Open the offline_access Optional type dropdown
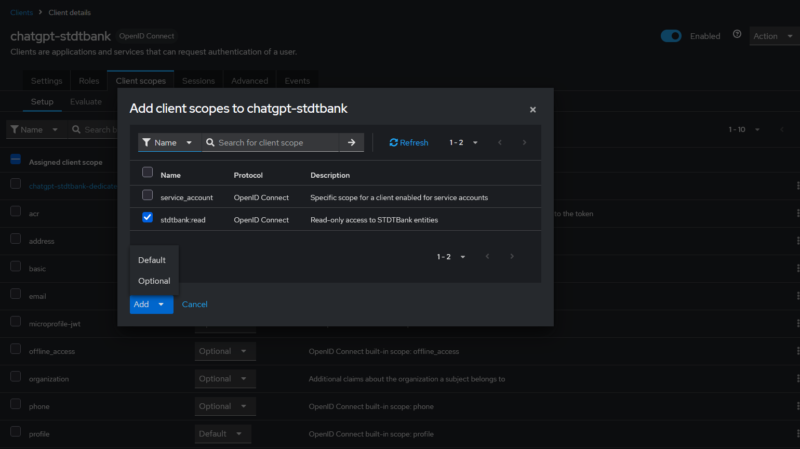 click(x=224, y=351)
